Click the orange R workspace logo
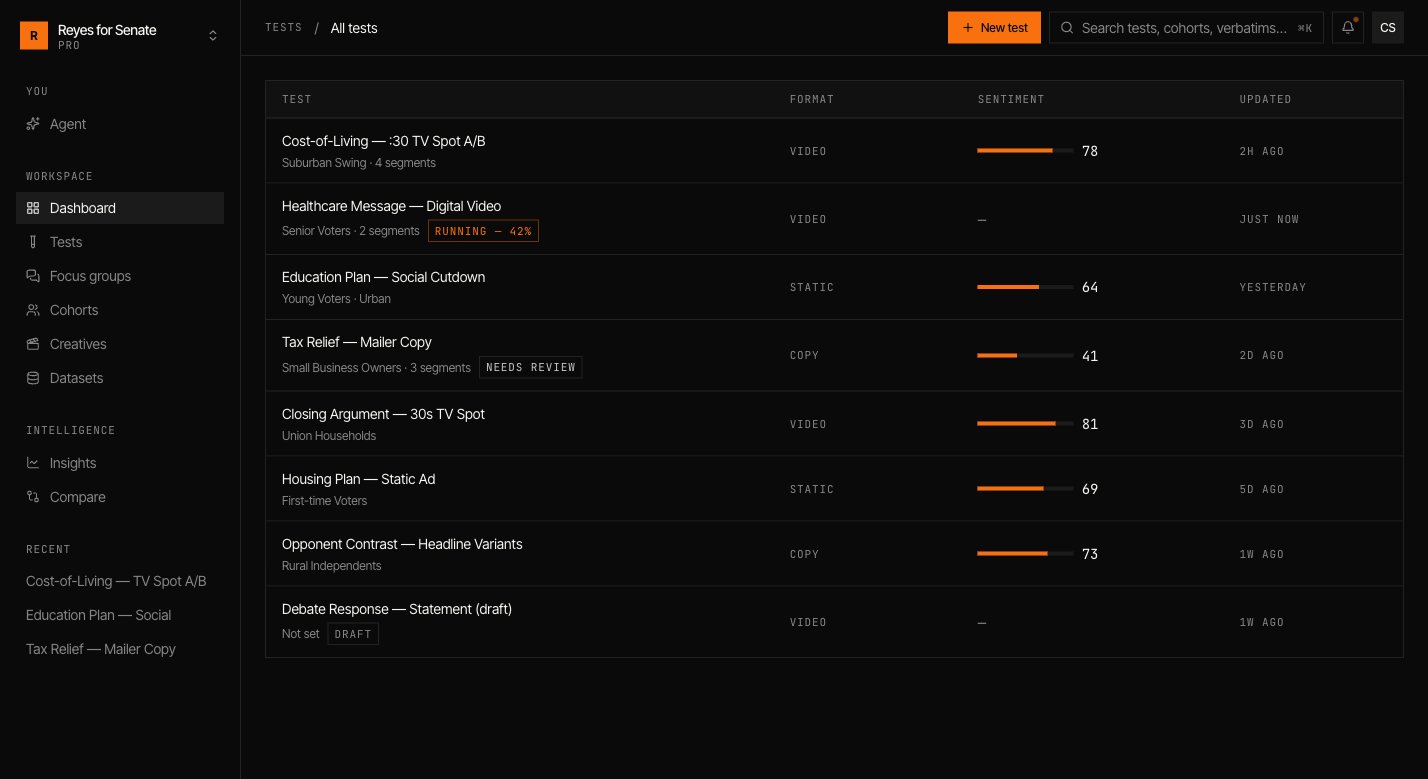The image size is (1428, 779). [x=34, y=36]
